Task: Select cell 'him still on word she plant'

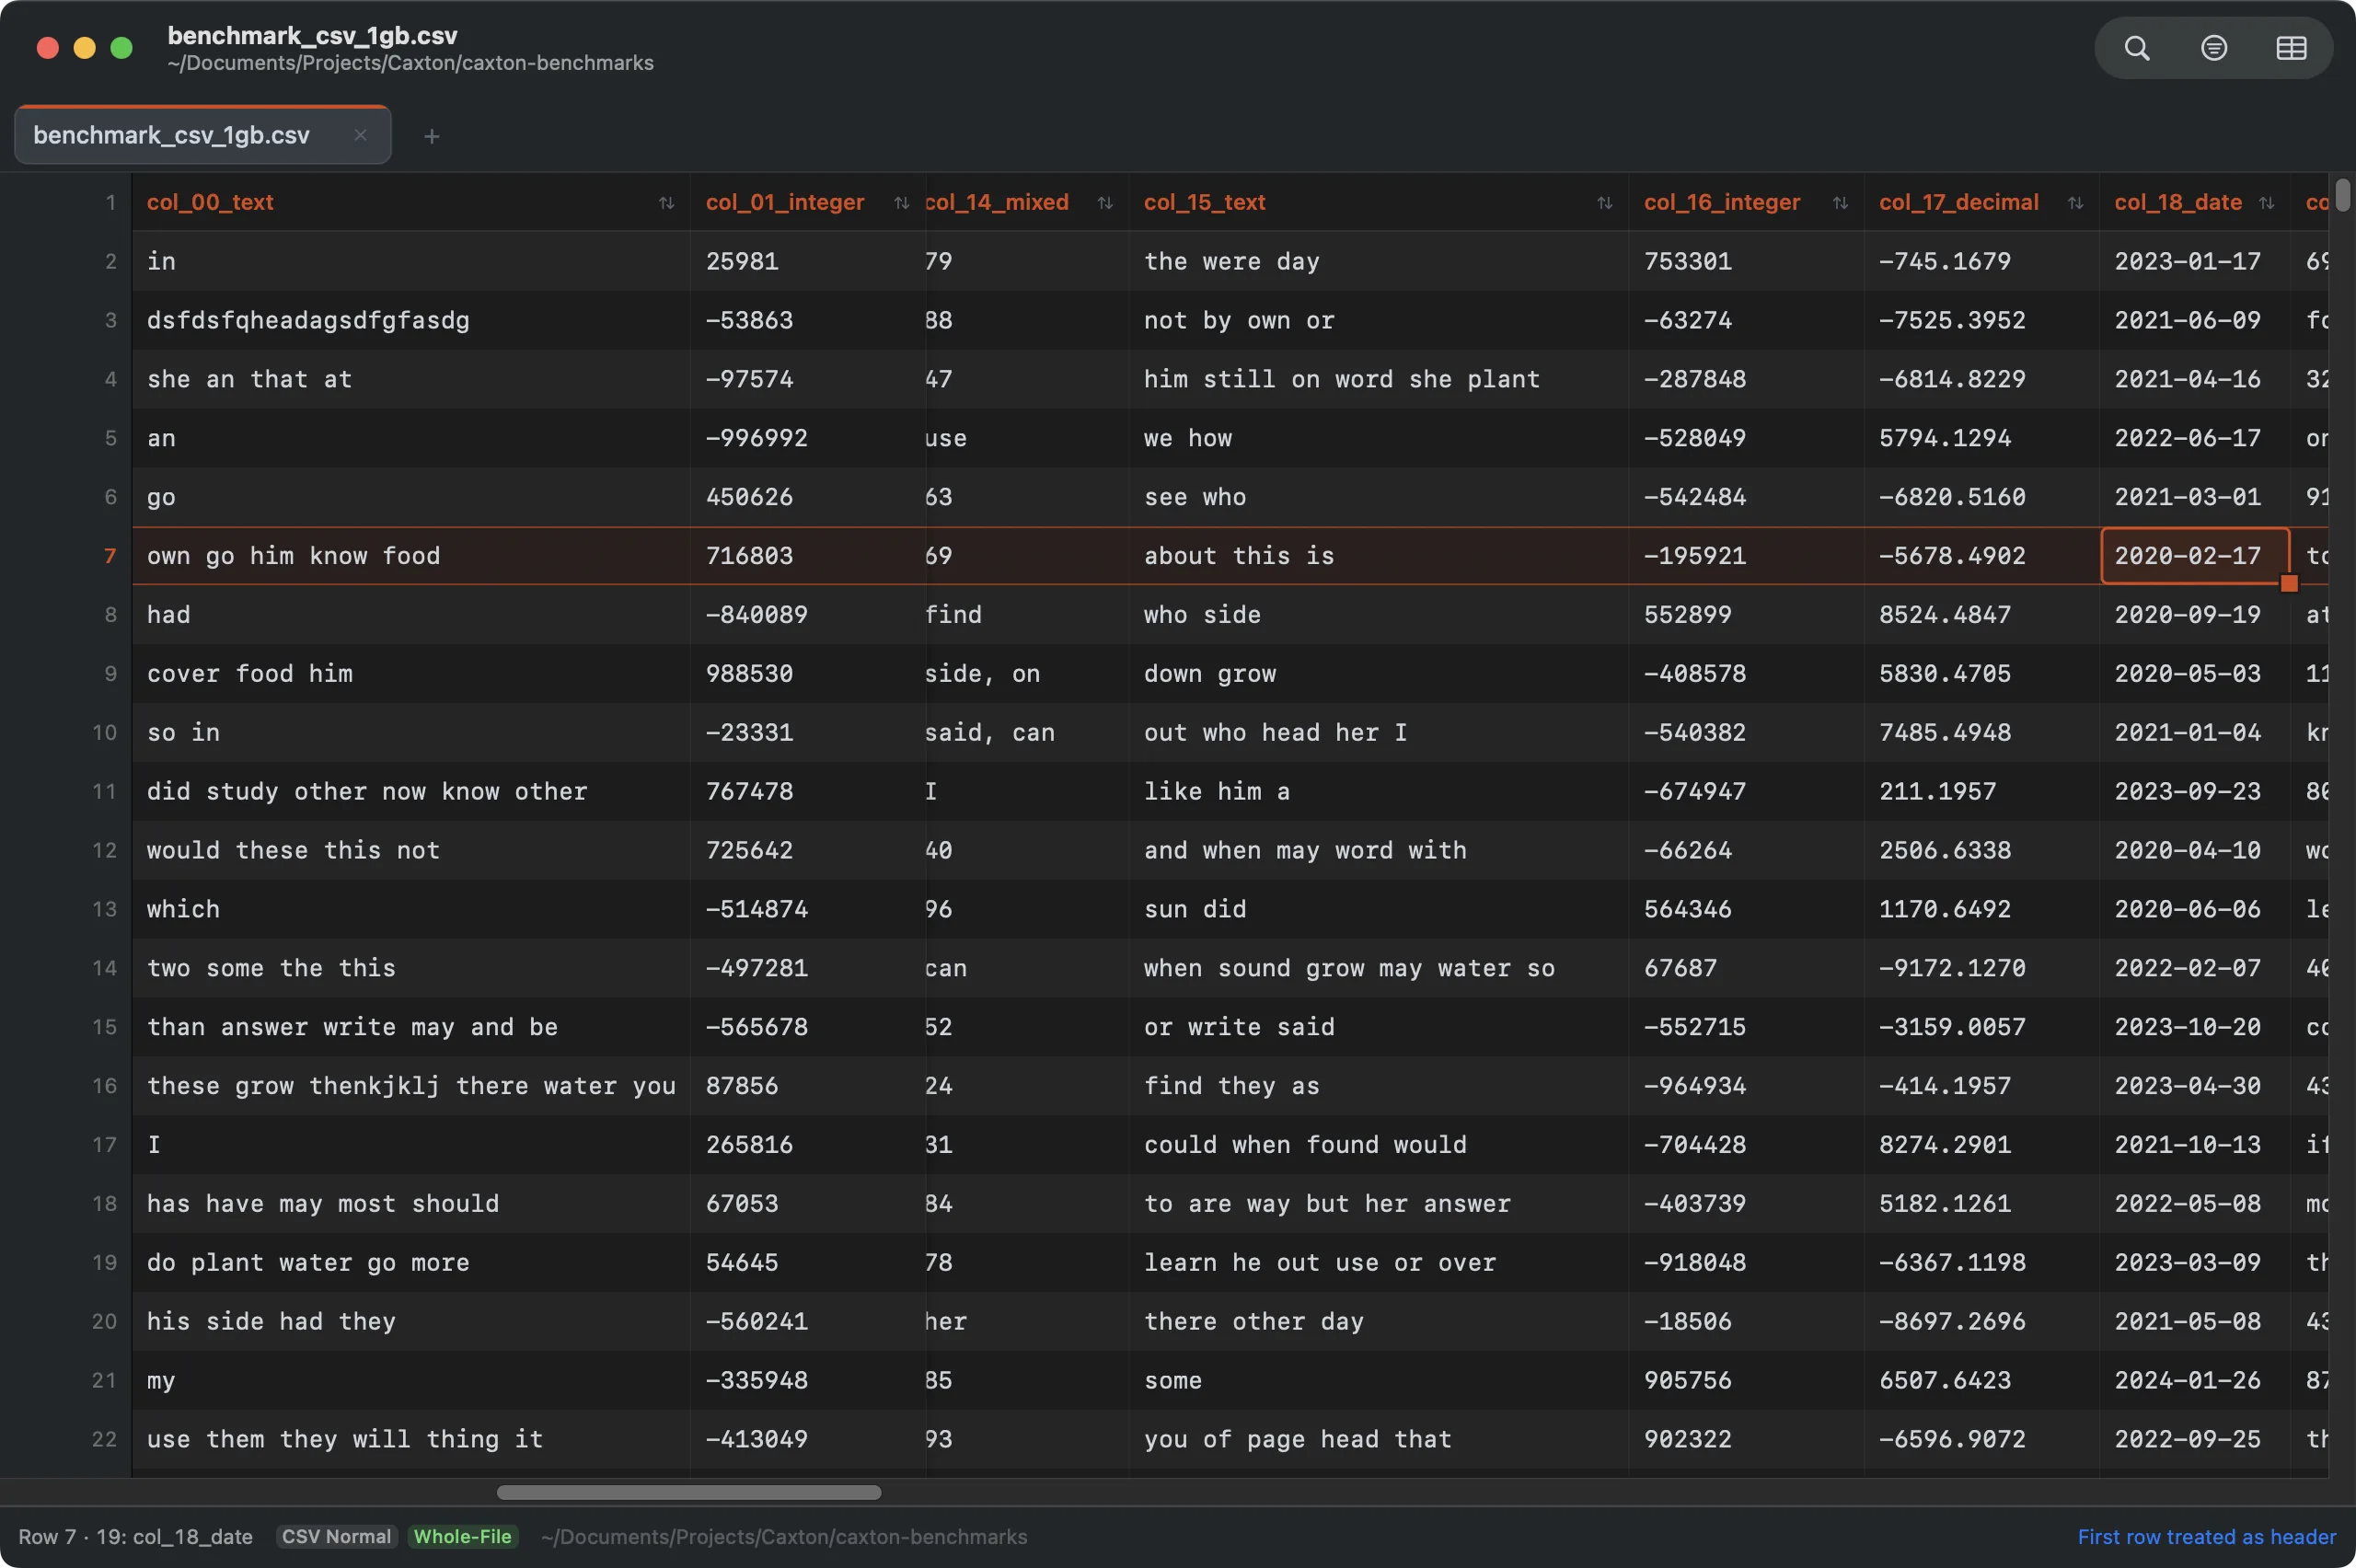Action: tap(1379, 379)
